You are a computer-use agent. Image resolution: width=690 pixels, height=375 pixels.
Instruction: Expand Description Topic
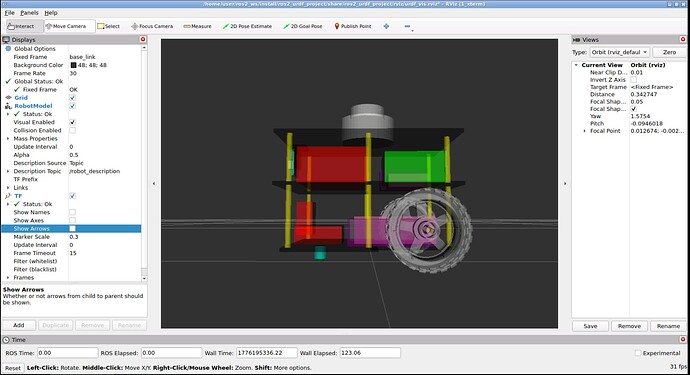7,171
